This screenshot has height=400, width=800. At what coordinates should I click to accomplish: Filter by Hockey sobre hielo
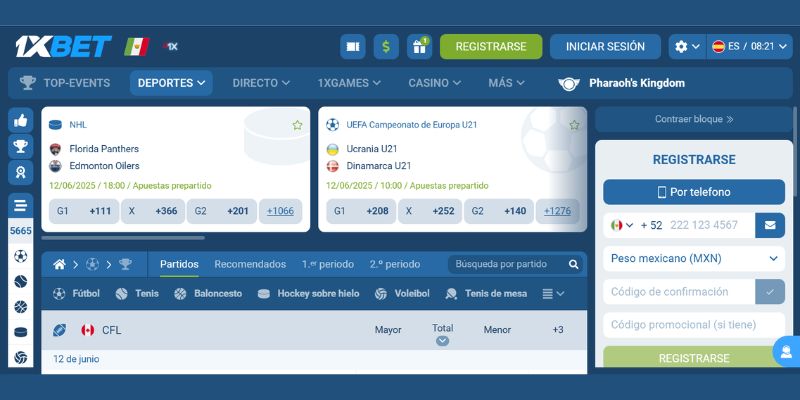click(308, 294)
